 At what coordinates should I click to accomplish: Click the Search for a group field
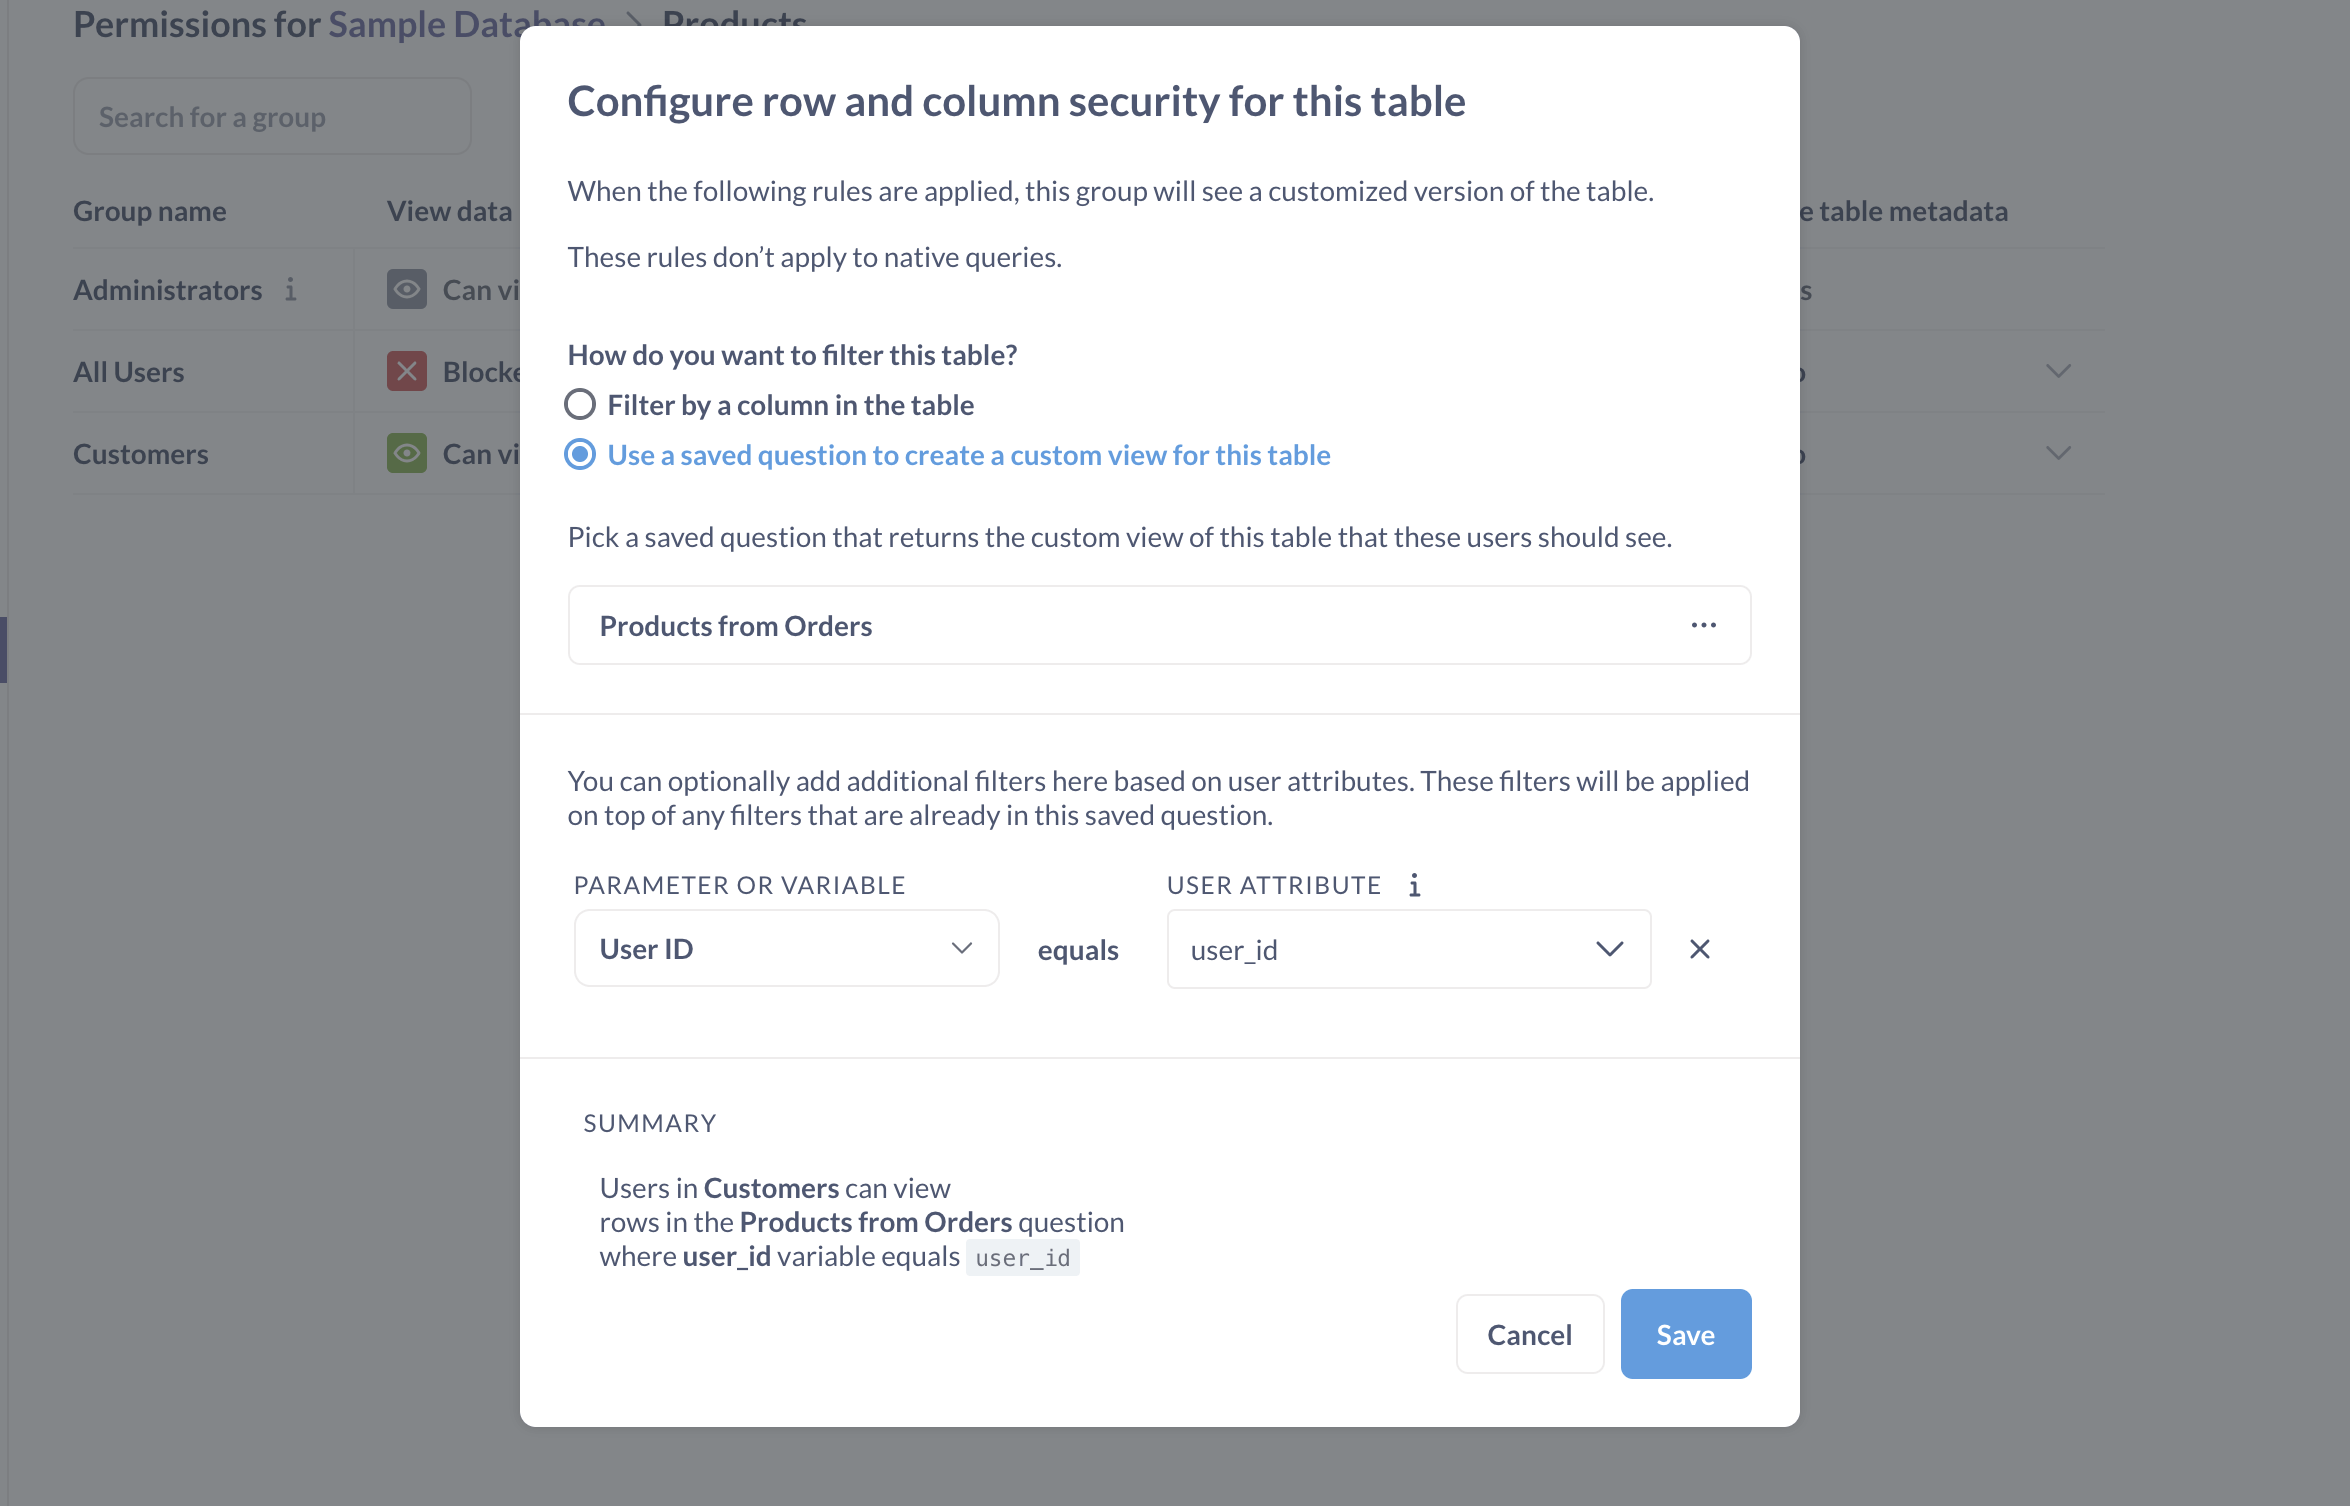tap(272, 116)
